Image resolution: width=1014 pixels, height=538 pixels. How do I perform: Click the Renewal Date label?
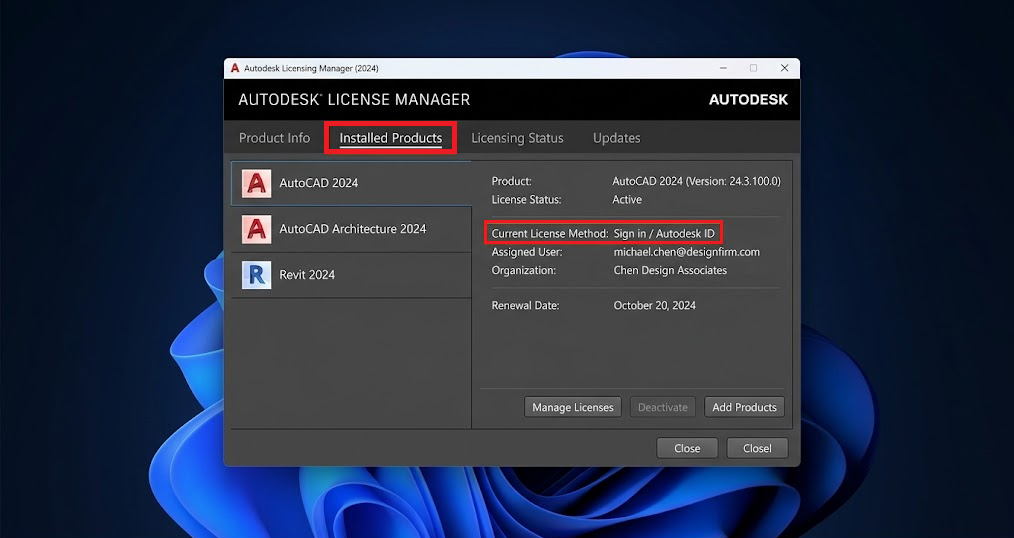coord(525,305)
